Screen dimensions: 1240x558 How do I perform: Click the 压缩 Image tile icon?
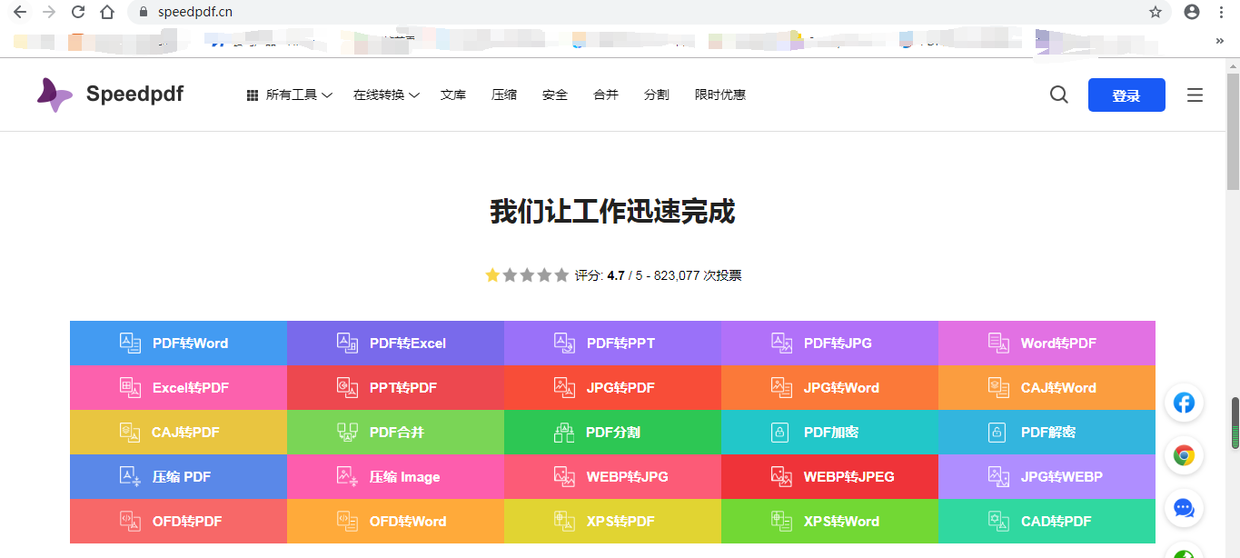pos(347,476)
